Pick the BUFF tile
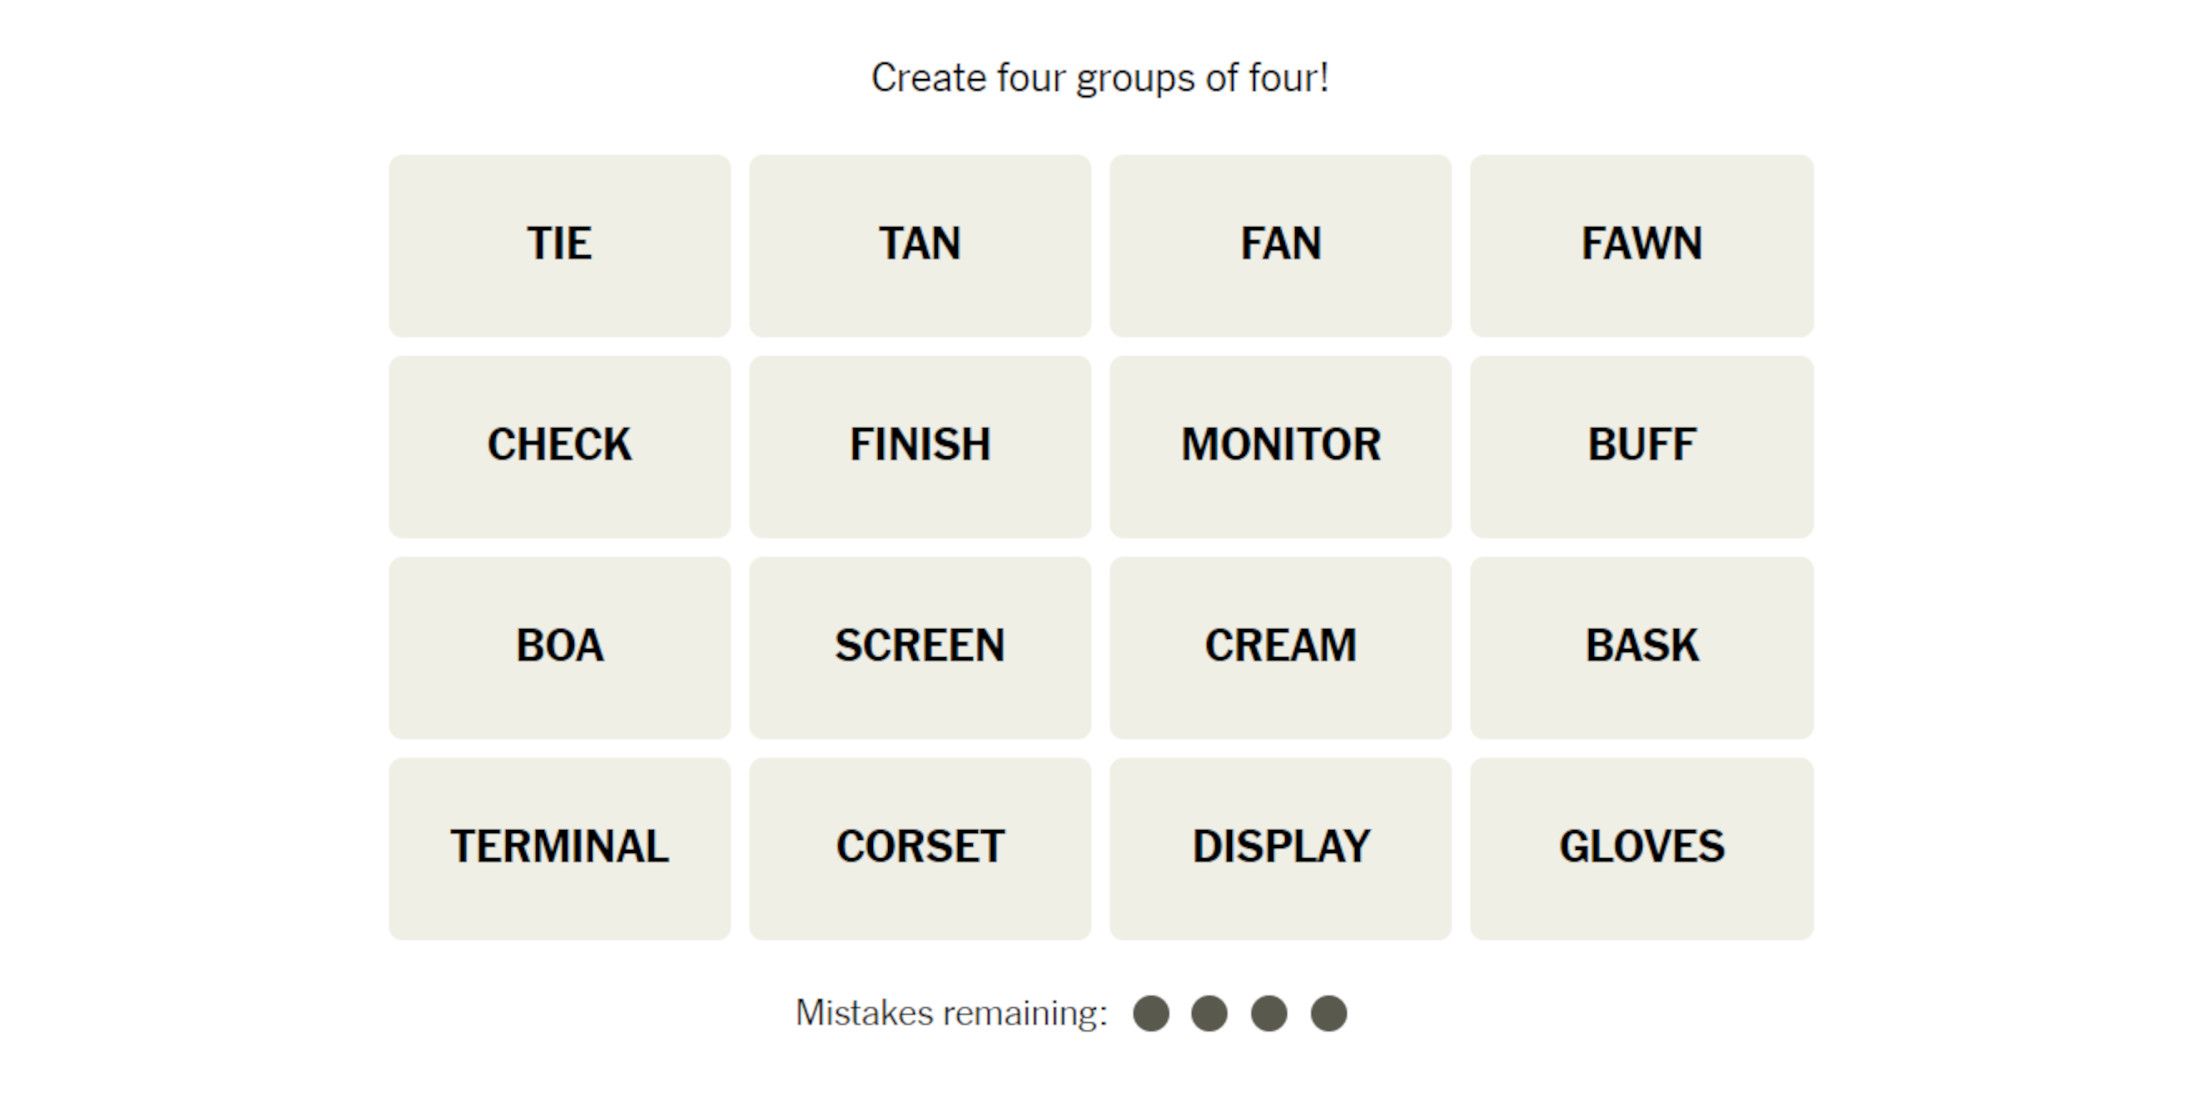The width and height of the screenshot is (2200, 1100). click(x=1641, y=446)
